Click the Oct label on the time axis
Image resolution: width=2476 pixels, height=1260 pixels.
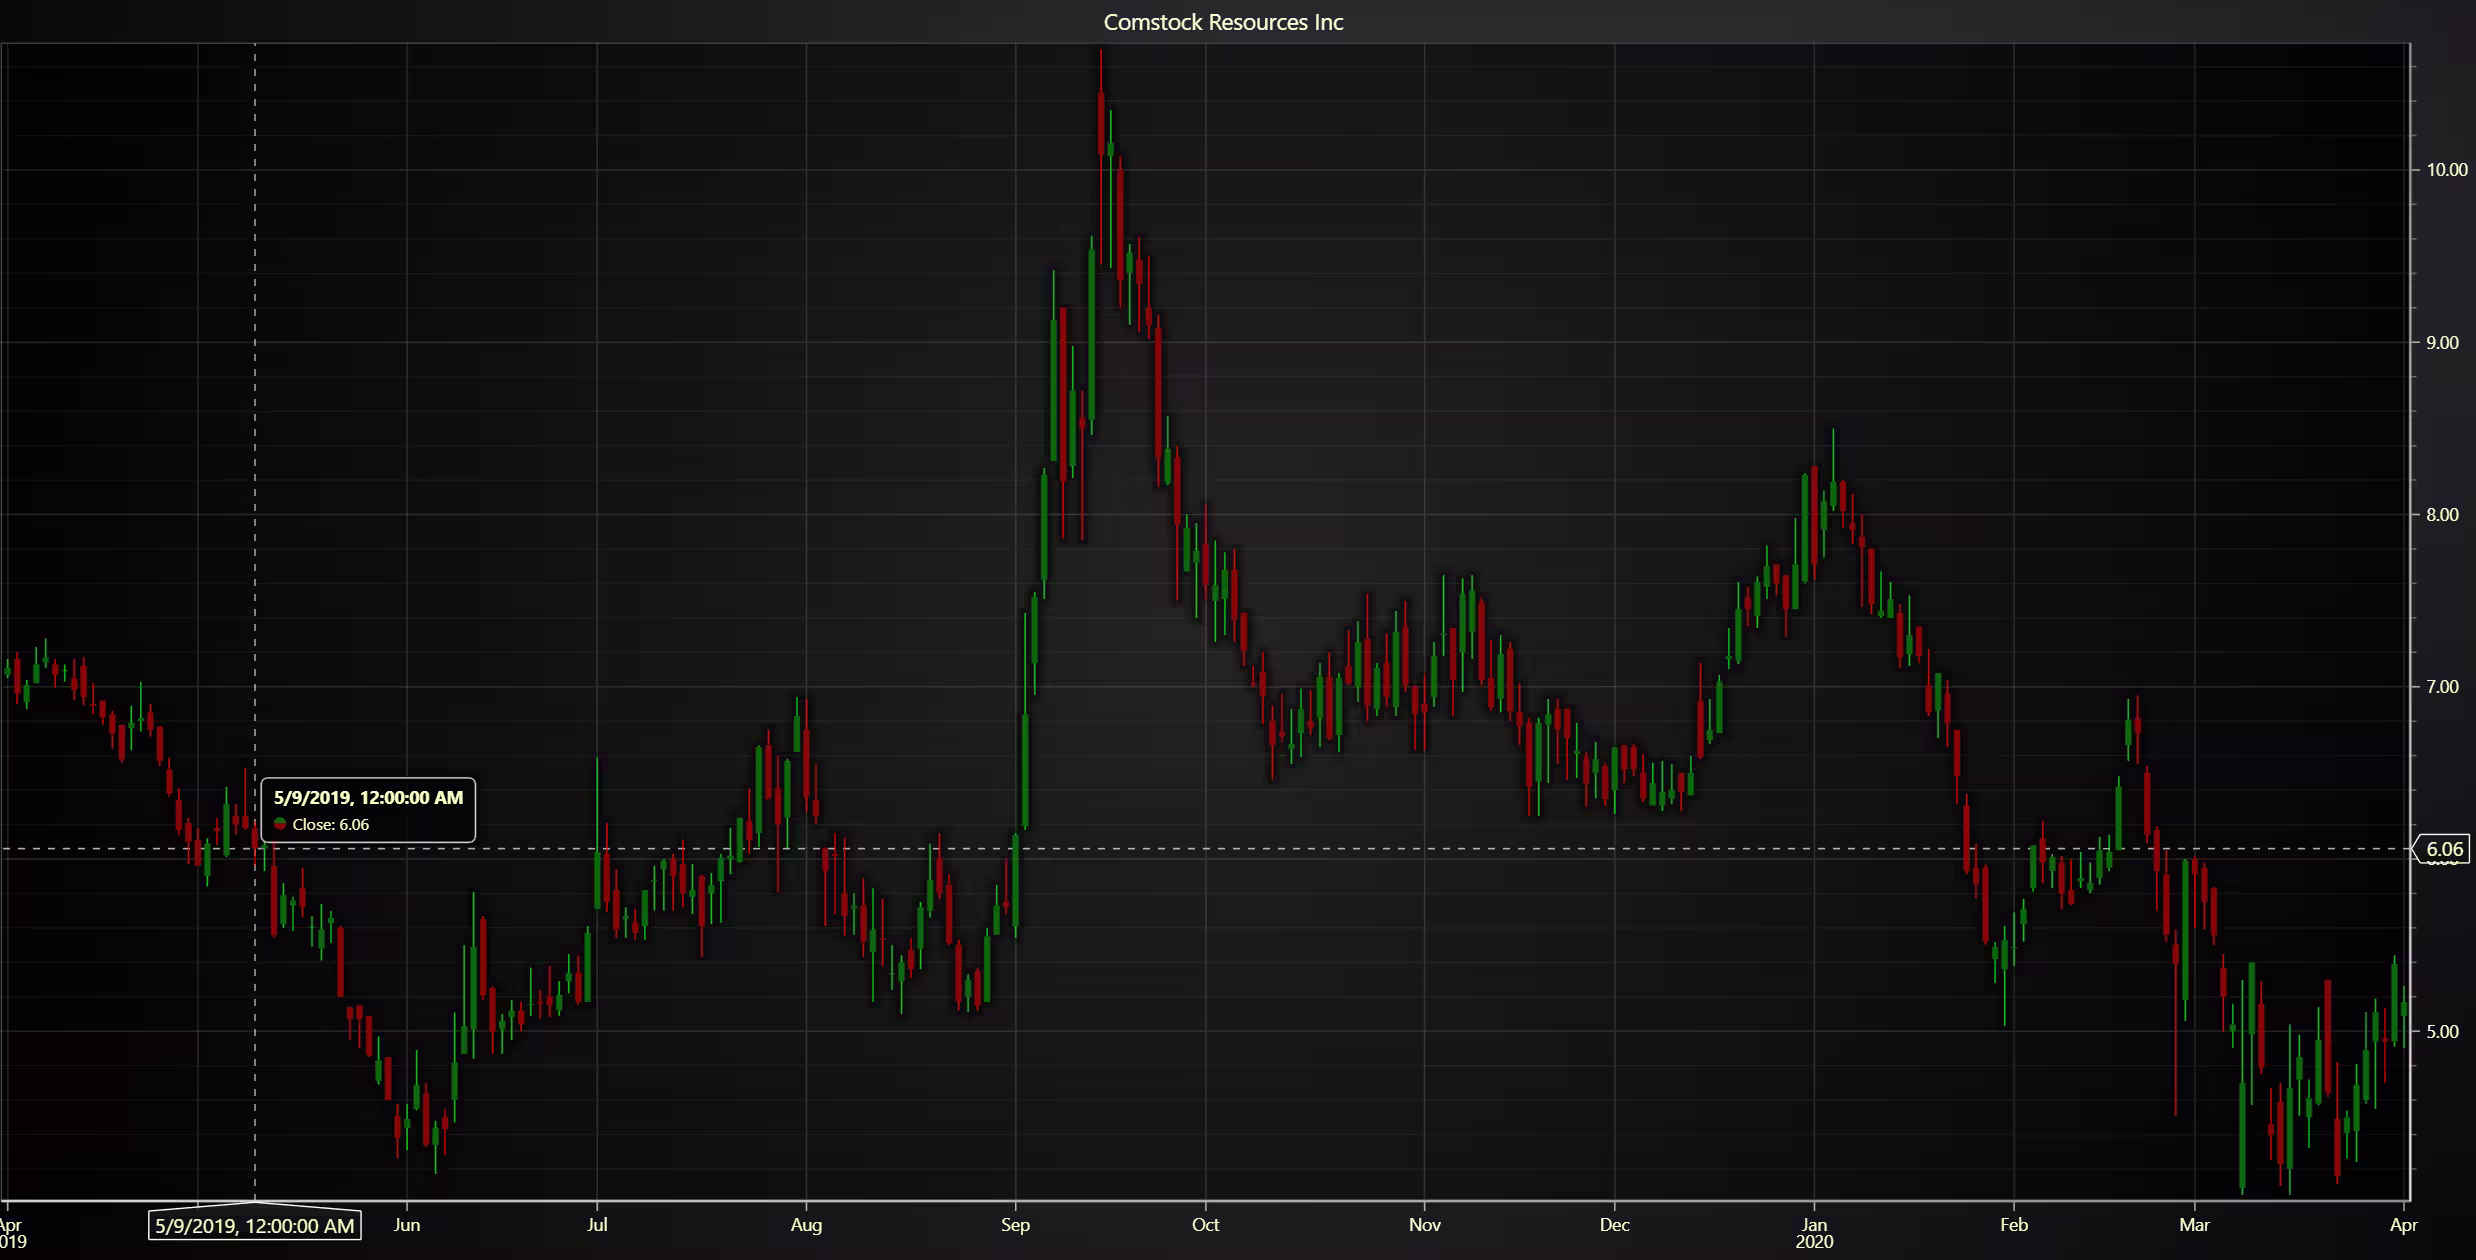[x=1206, y=1225]
